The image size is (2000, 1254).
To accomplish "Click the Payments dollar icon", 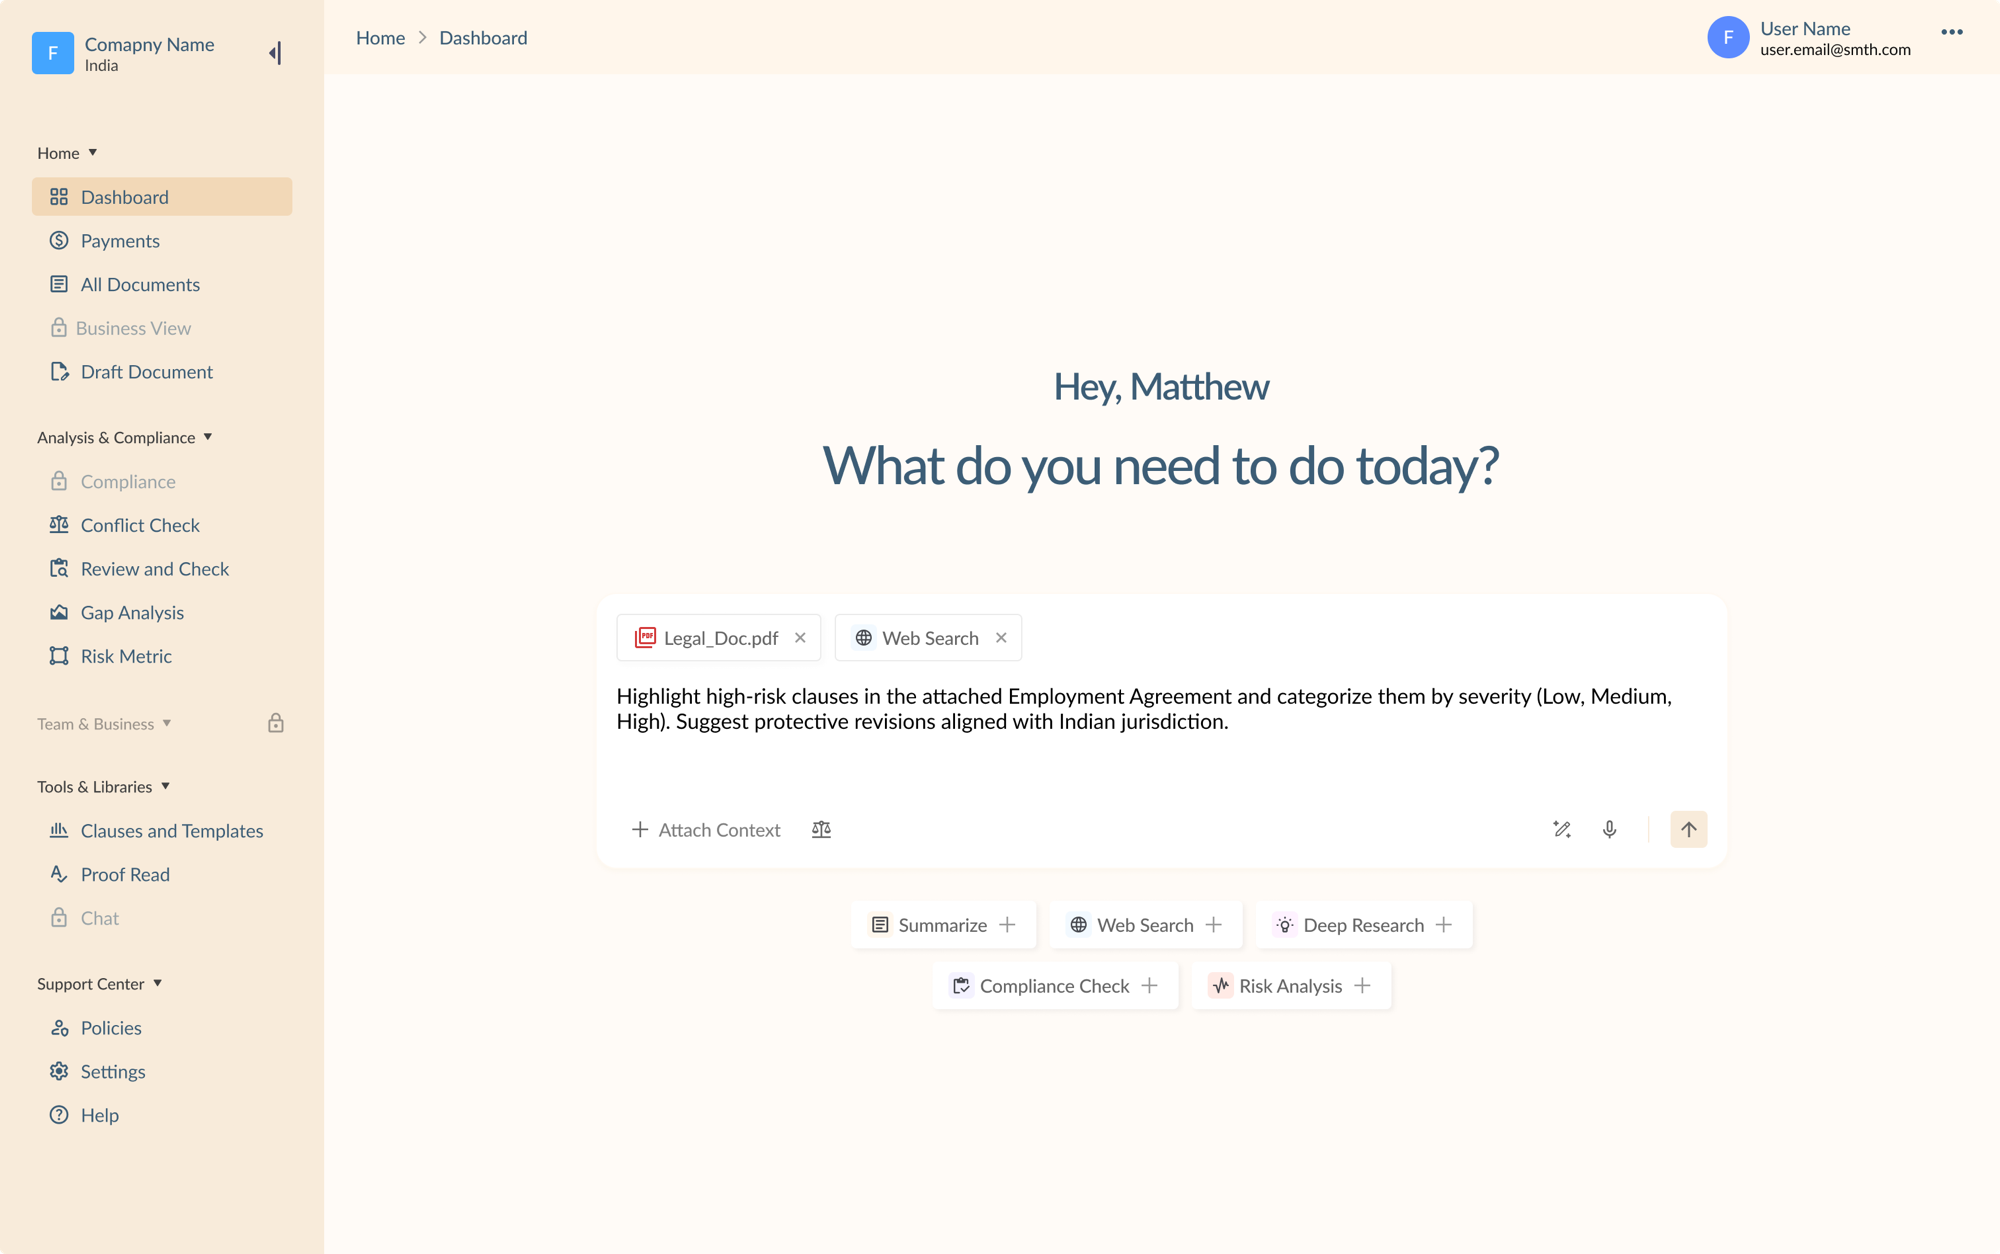I will coord(59,241).
